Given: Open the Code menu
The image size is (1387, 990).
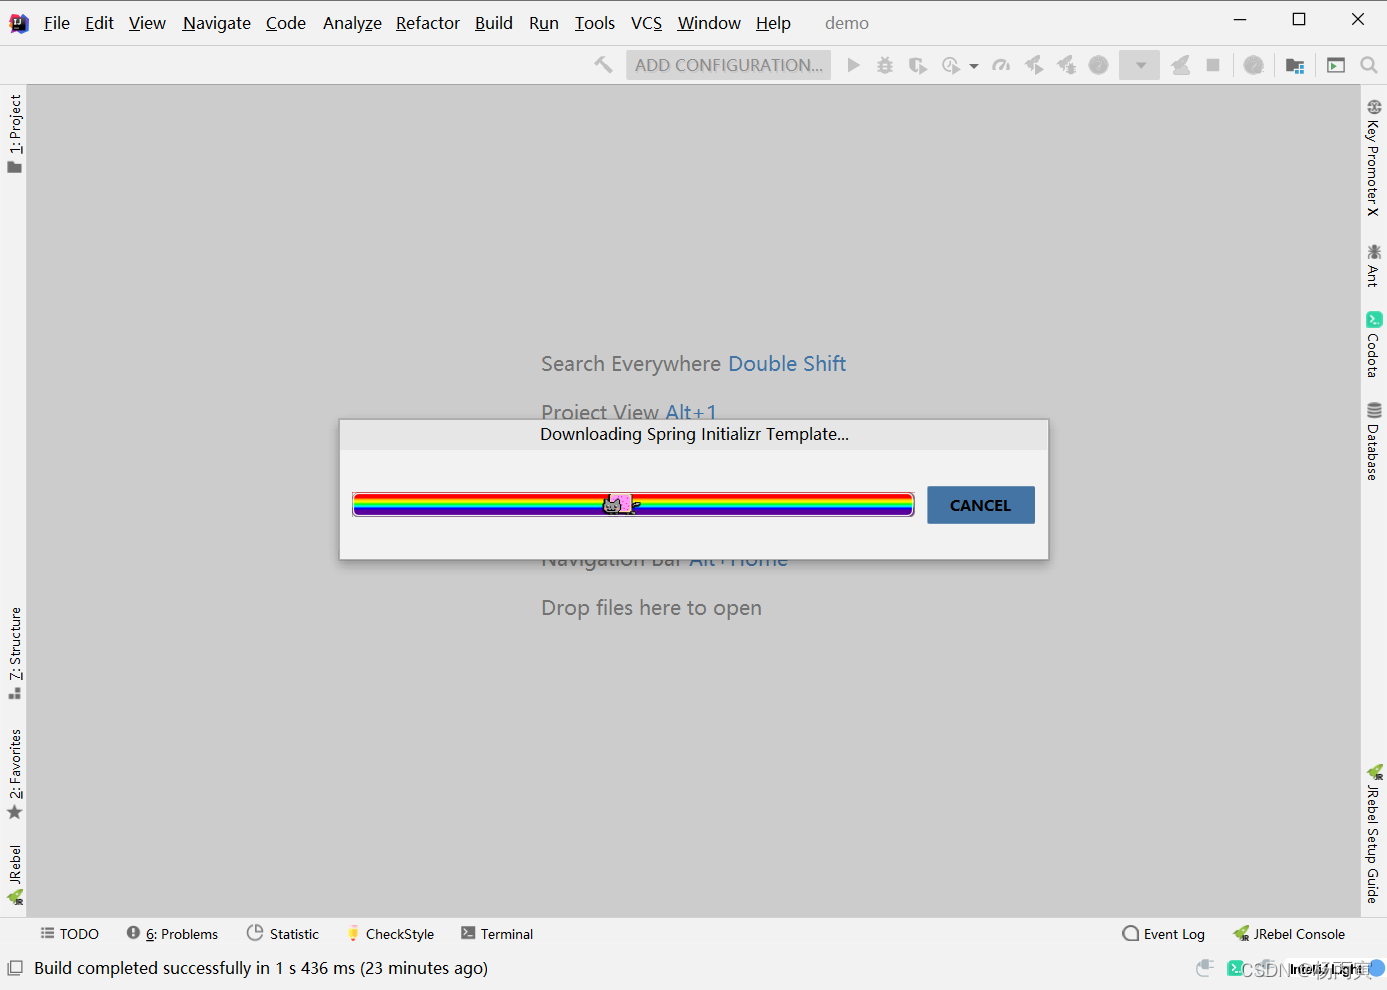Looking at the screenshot, I should tap(286, 23).
